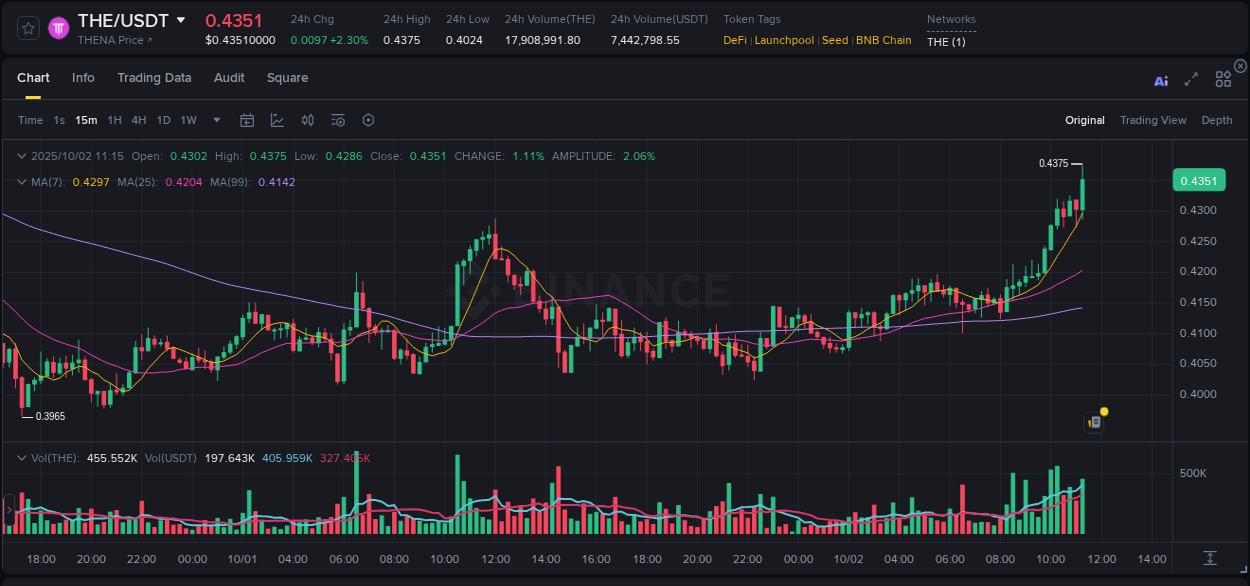Open the THE/USDT pair selector dropdown
The height and width of the screenshot is (586, 1250).
181,20
